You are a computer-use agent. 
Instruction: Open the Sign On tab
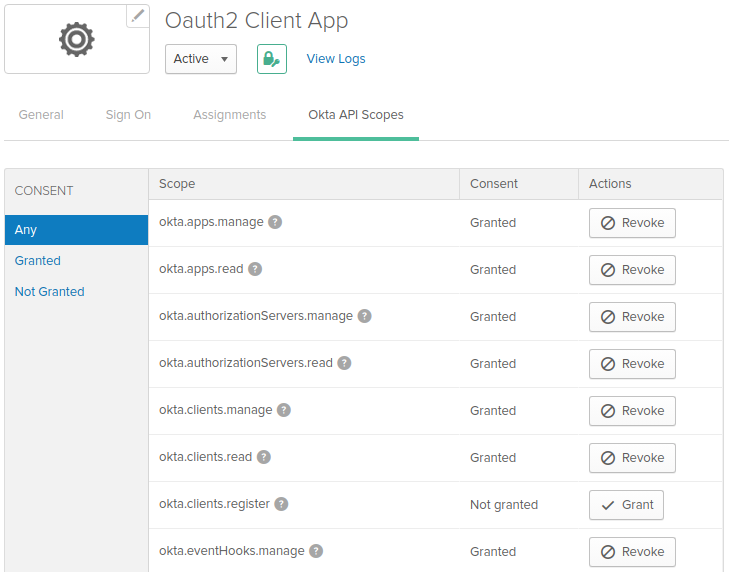coord(128,115)
